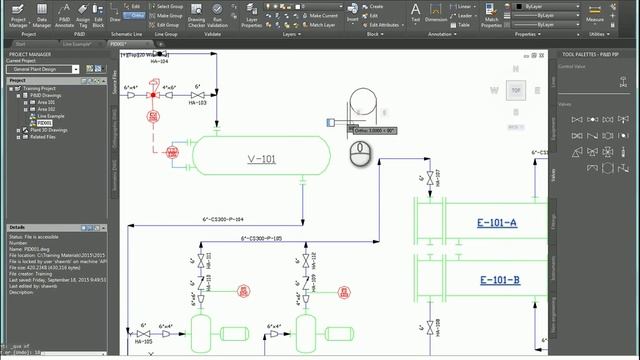640x360 pixels.
Task: Open the layer name dropdown
Action: [x=341, y=7]
